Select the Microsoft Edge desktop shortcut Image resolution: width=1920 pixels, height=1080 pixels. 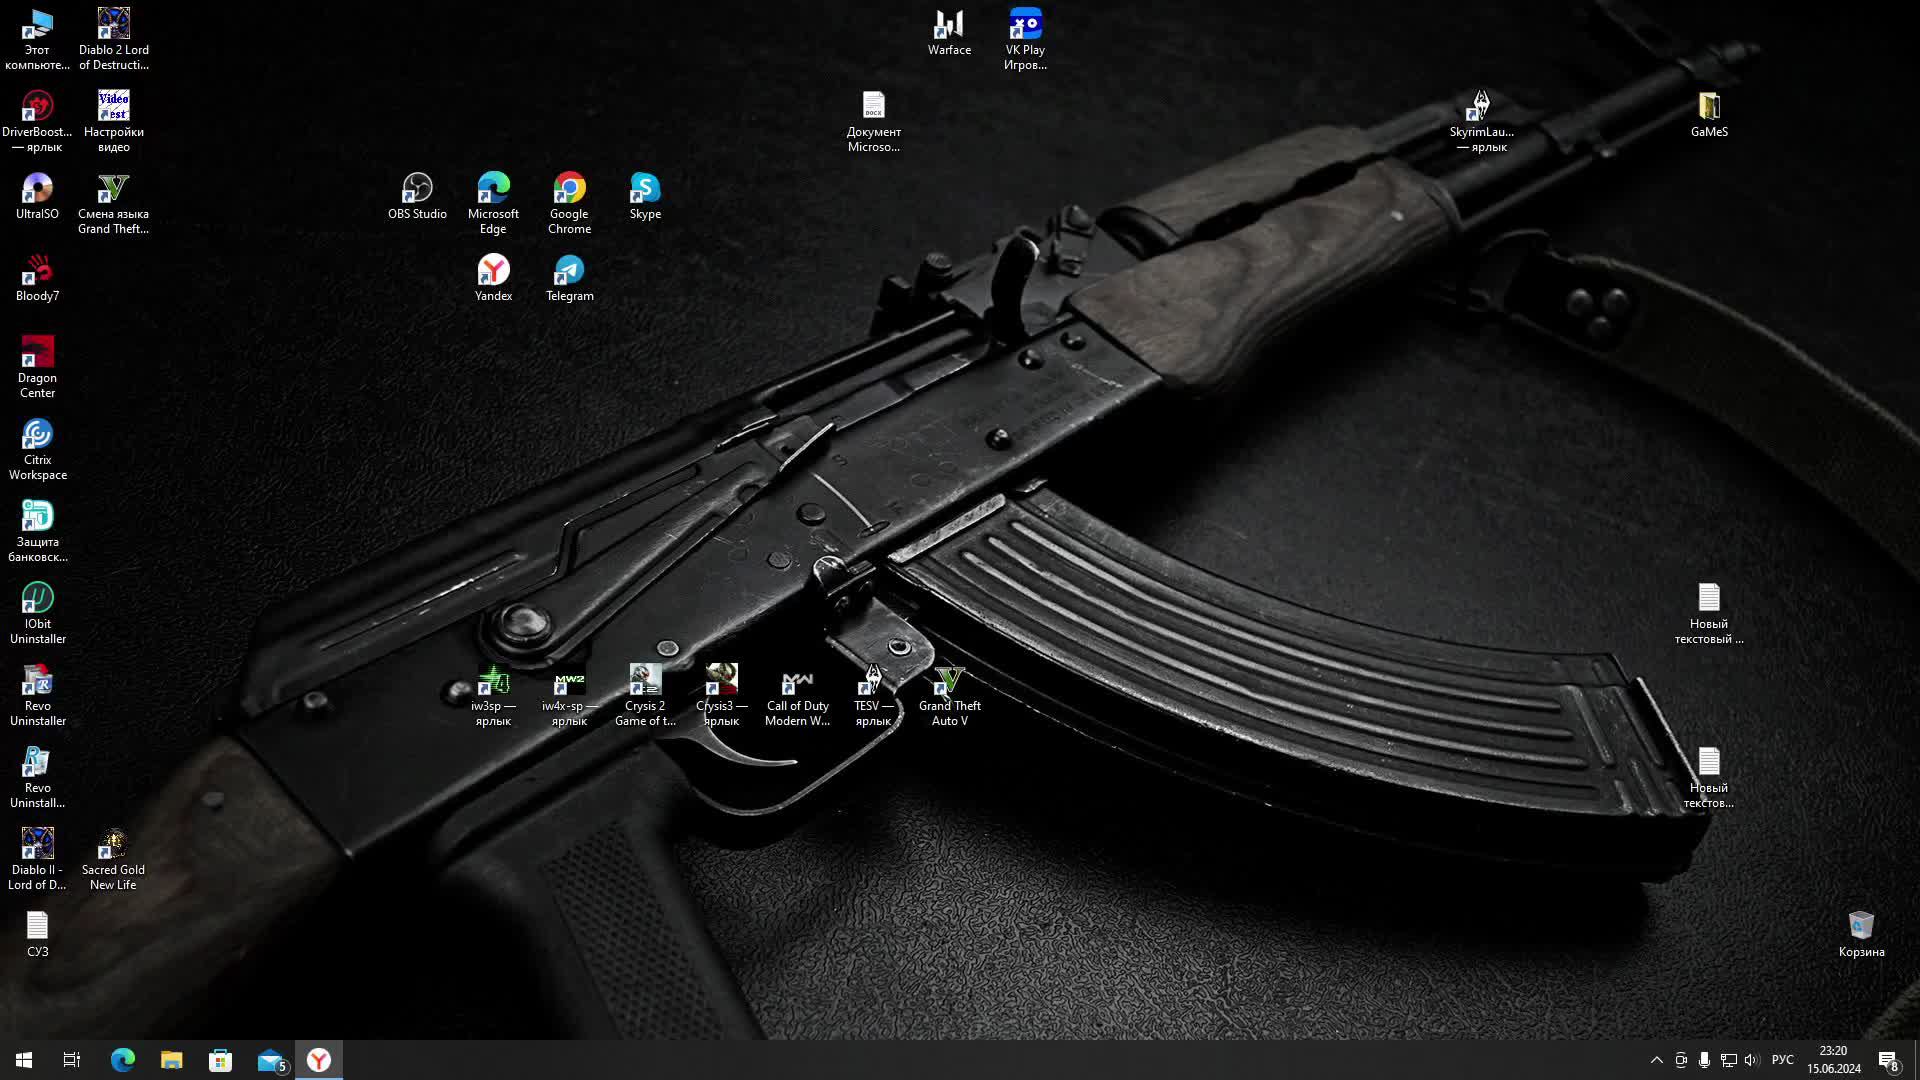click(x=493, y=204)
